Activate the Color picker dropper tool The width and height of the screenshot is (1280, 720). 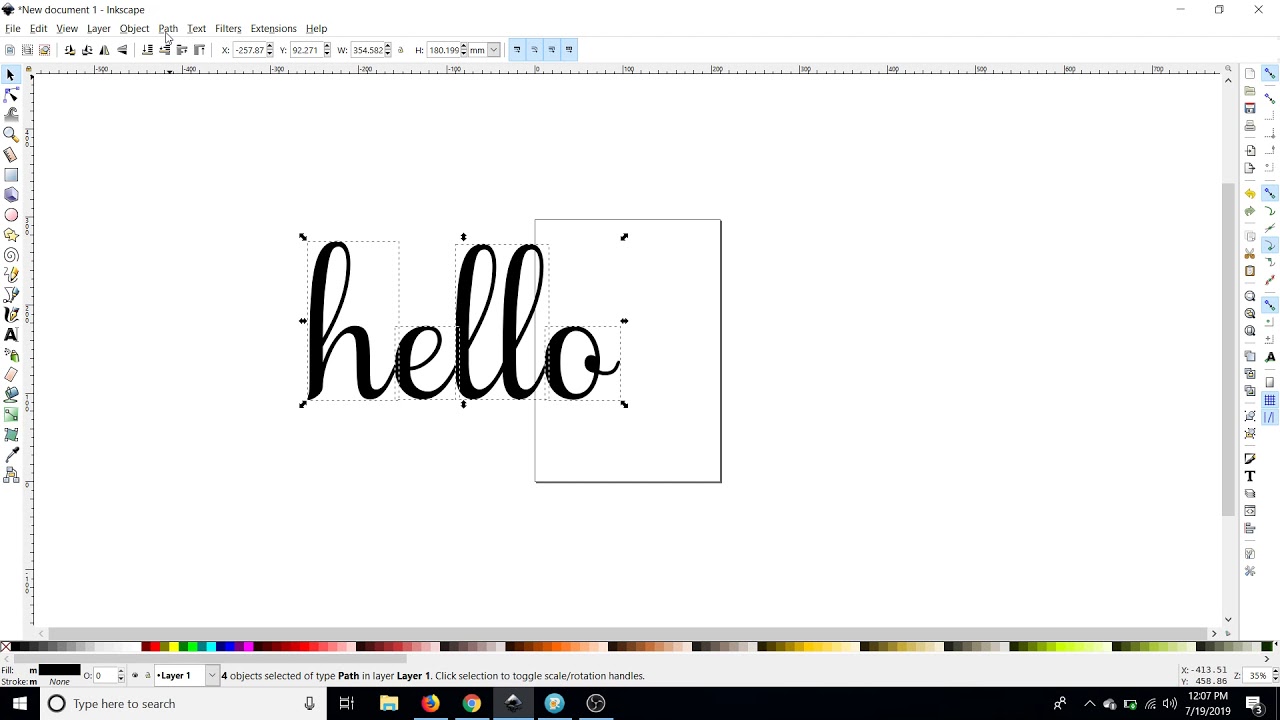click(x=11, y=455)
